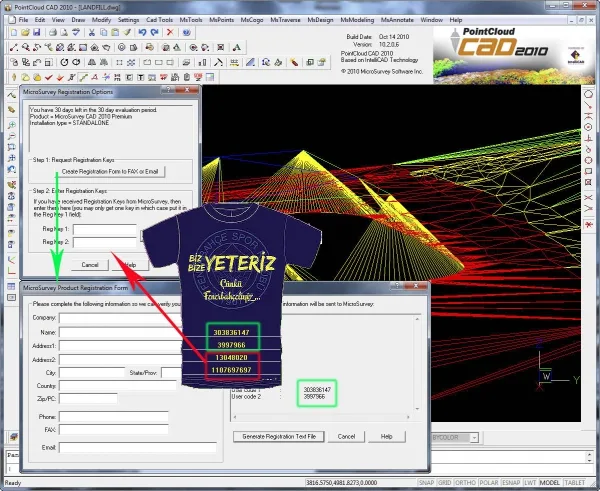Click Create Registration Form to FAX or Email
The width and height of the screenshot is (600, 491).
click(x=110, y=171)
